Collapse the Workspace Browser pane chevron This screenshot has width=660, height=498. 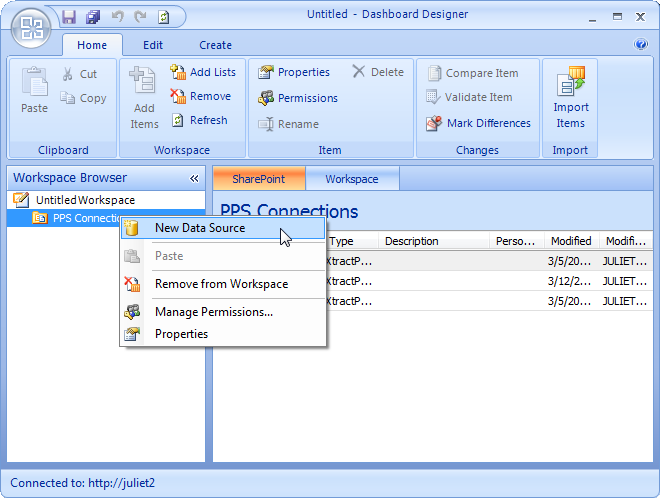pyautogui.click(x=194, y=178)
